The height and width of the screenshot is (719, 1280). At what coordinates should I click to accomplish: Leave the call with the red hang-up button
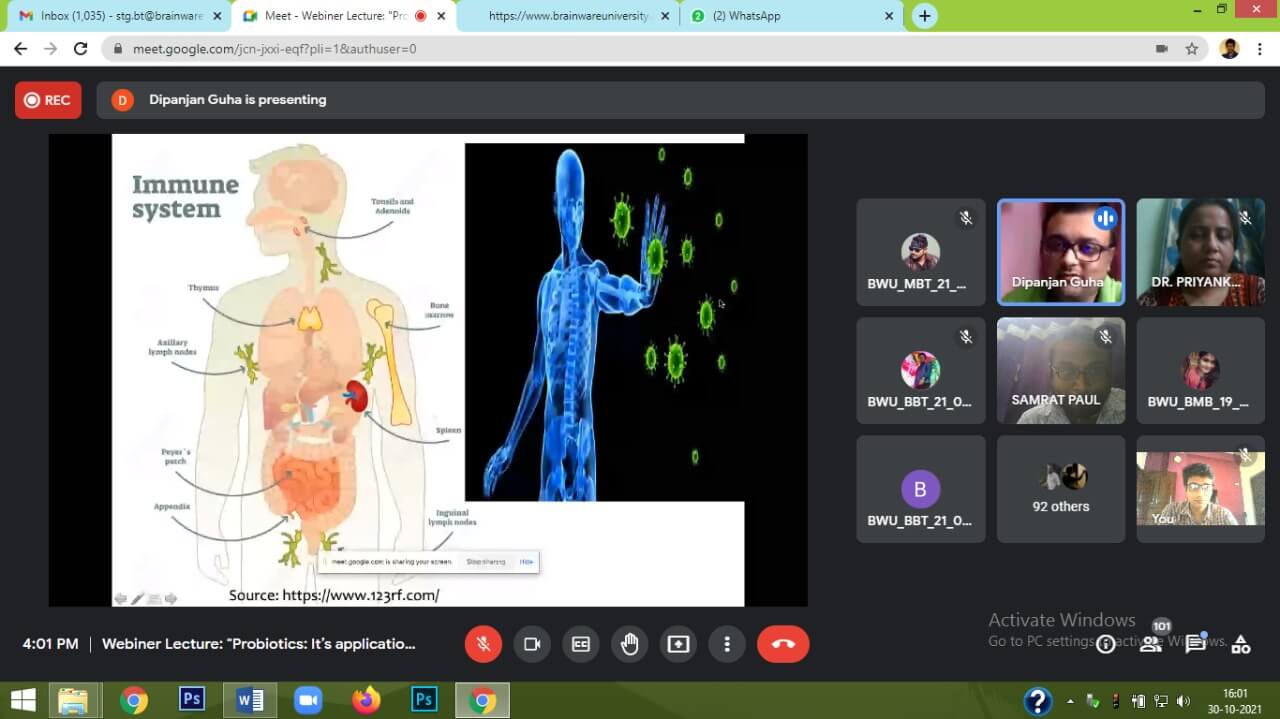[783, 644]
